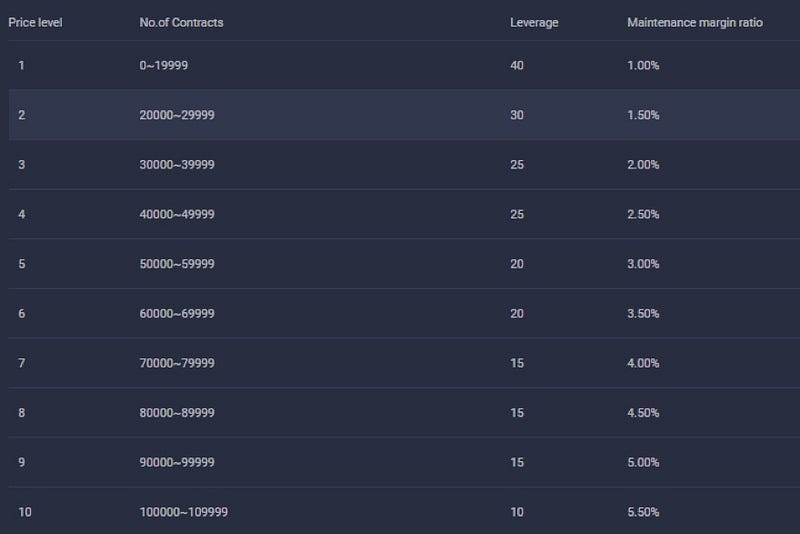
Task: Click the 40000~49999 contracts cell
Action: pyautogui.click(x=177, y=214)
